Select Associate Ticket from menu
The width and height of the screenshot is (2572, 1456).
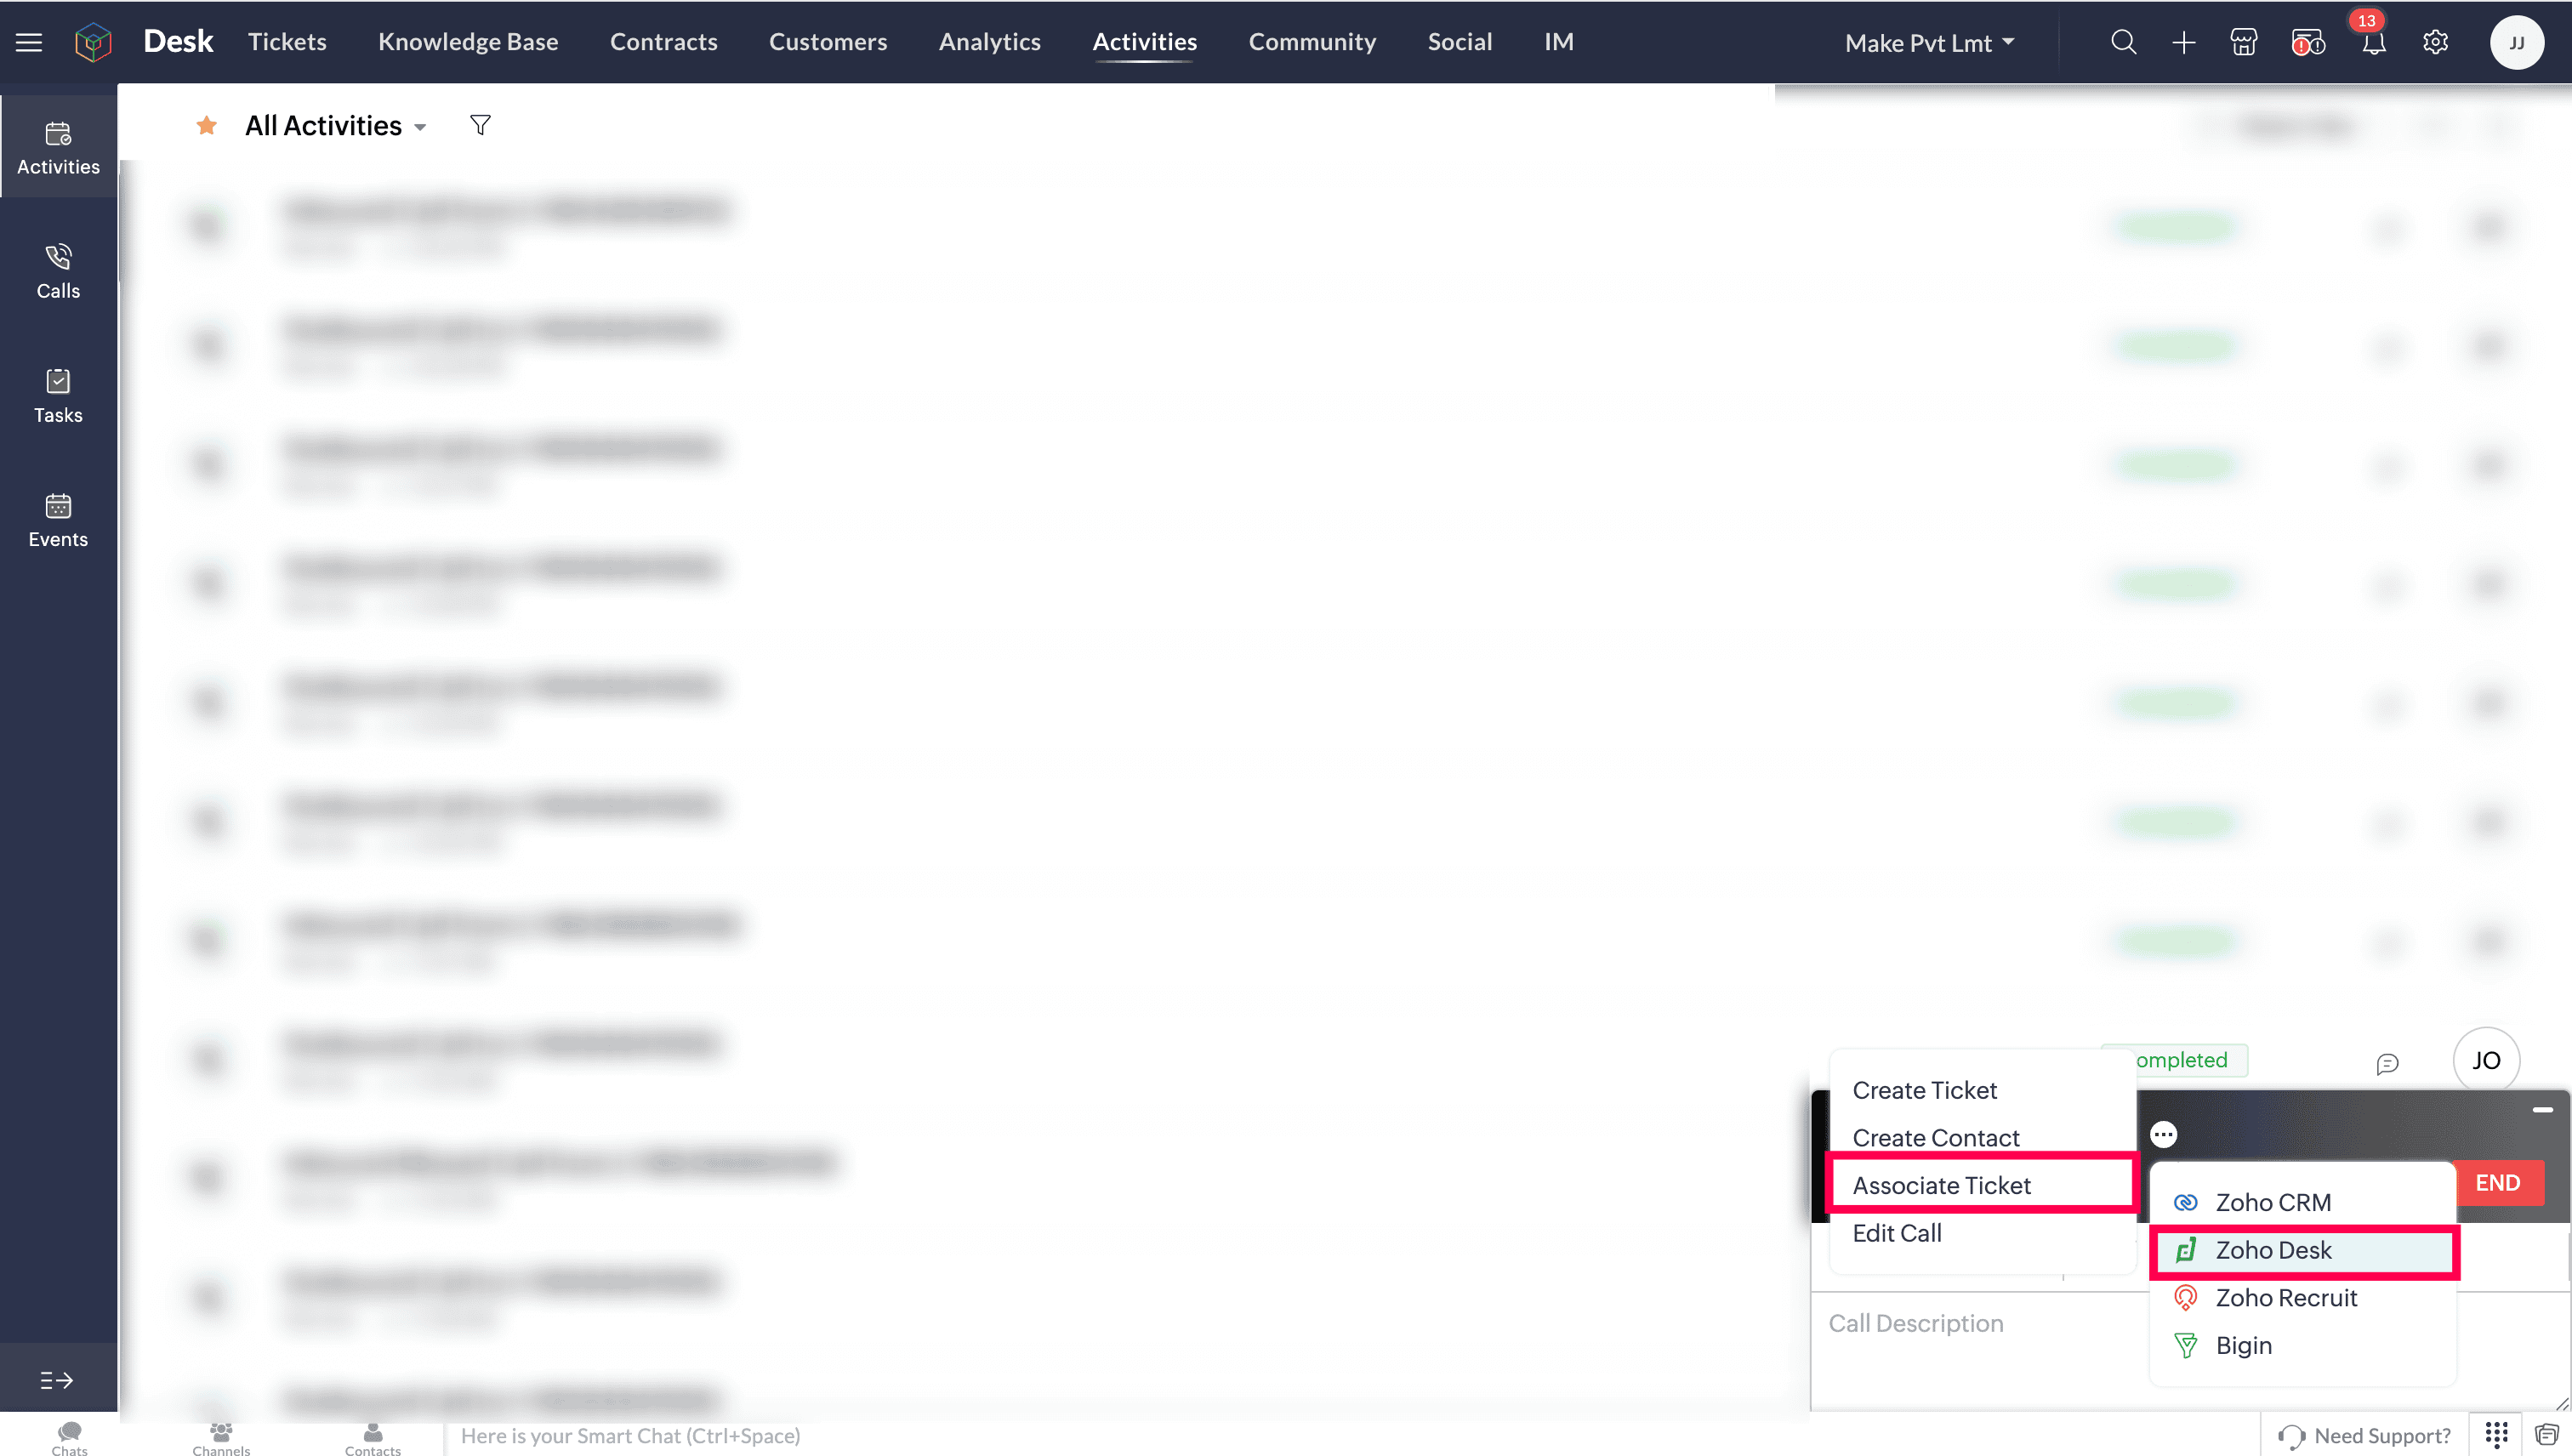pyautogui.click(x=1941, y=1185)
